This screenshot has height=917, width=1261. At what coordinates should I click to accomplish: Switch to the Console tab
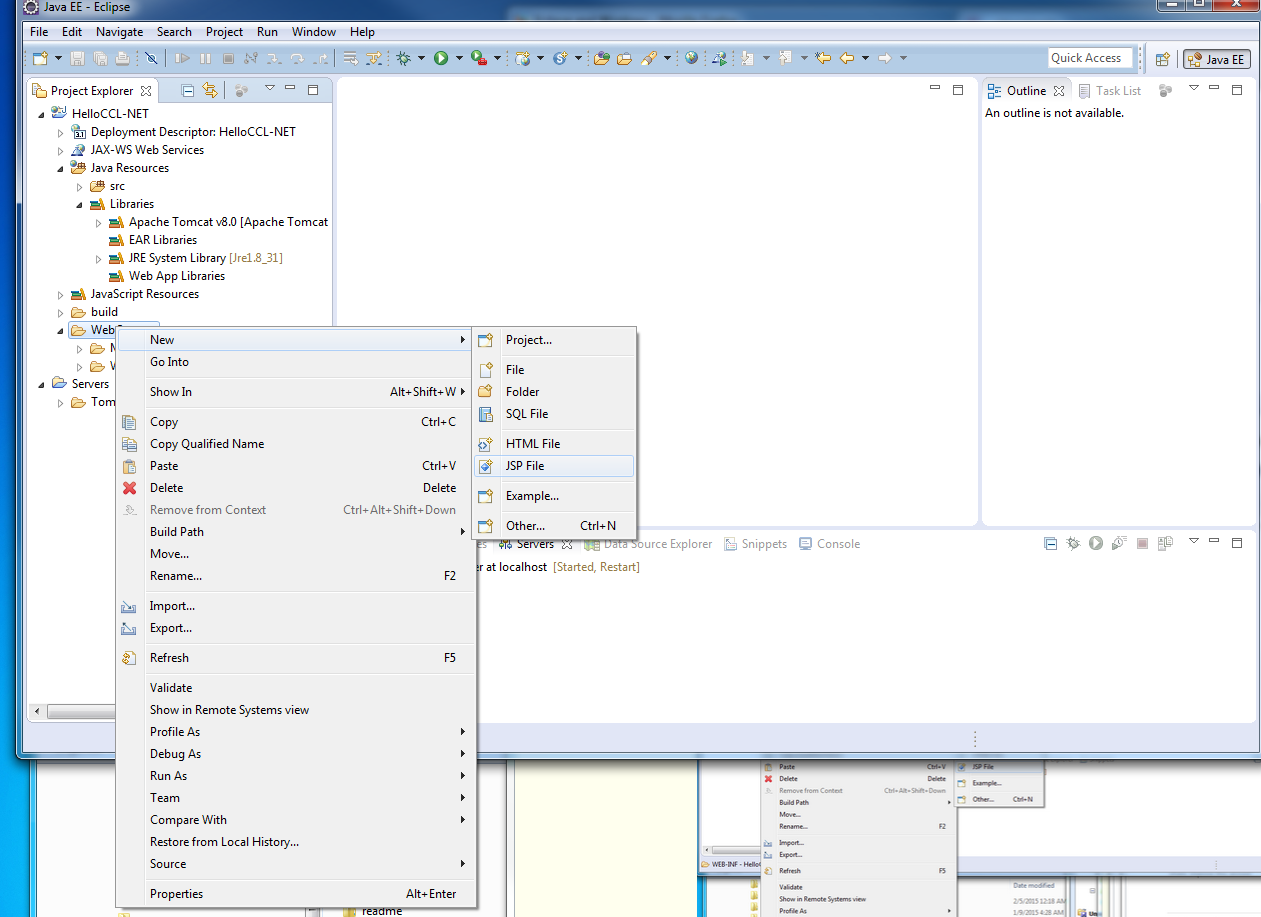(837, 544)
